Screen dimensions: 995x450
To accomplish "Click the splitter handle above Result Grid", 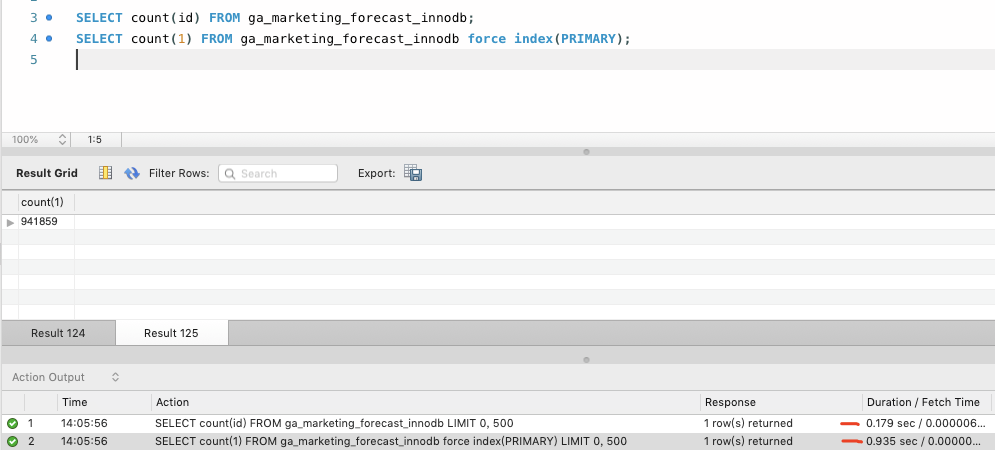I will click(x=586, y=152).
